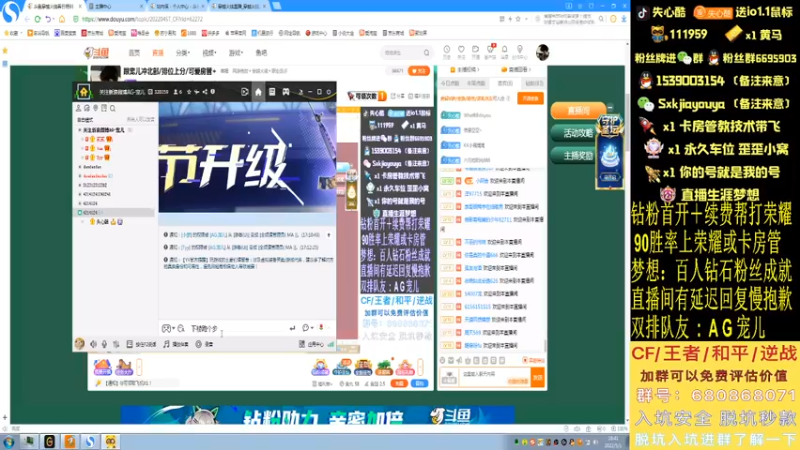The width and height of the screenshot is (800, 450).
Task: Click the YY channel share icon
Action: tap(205, 92)
